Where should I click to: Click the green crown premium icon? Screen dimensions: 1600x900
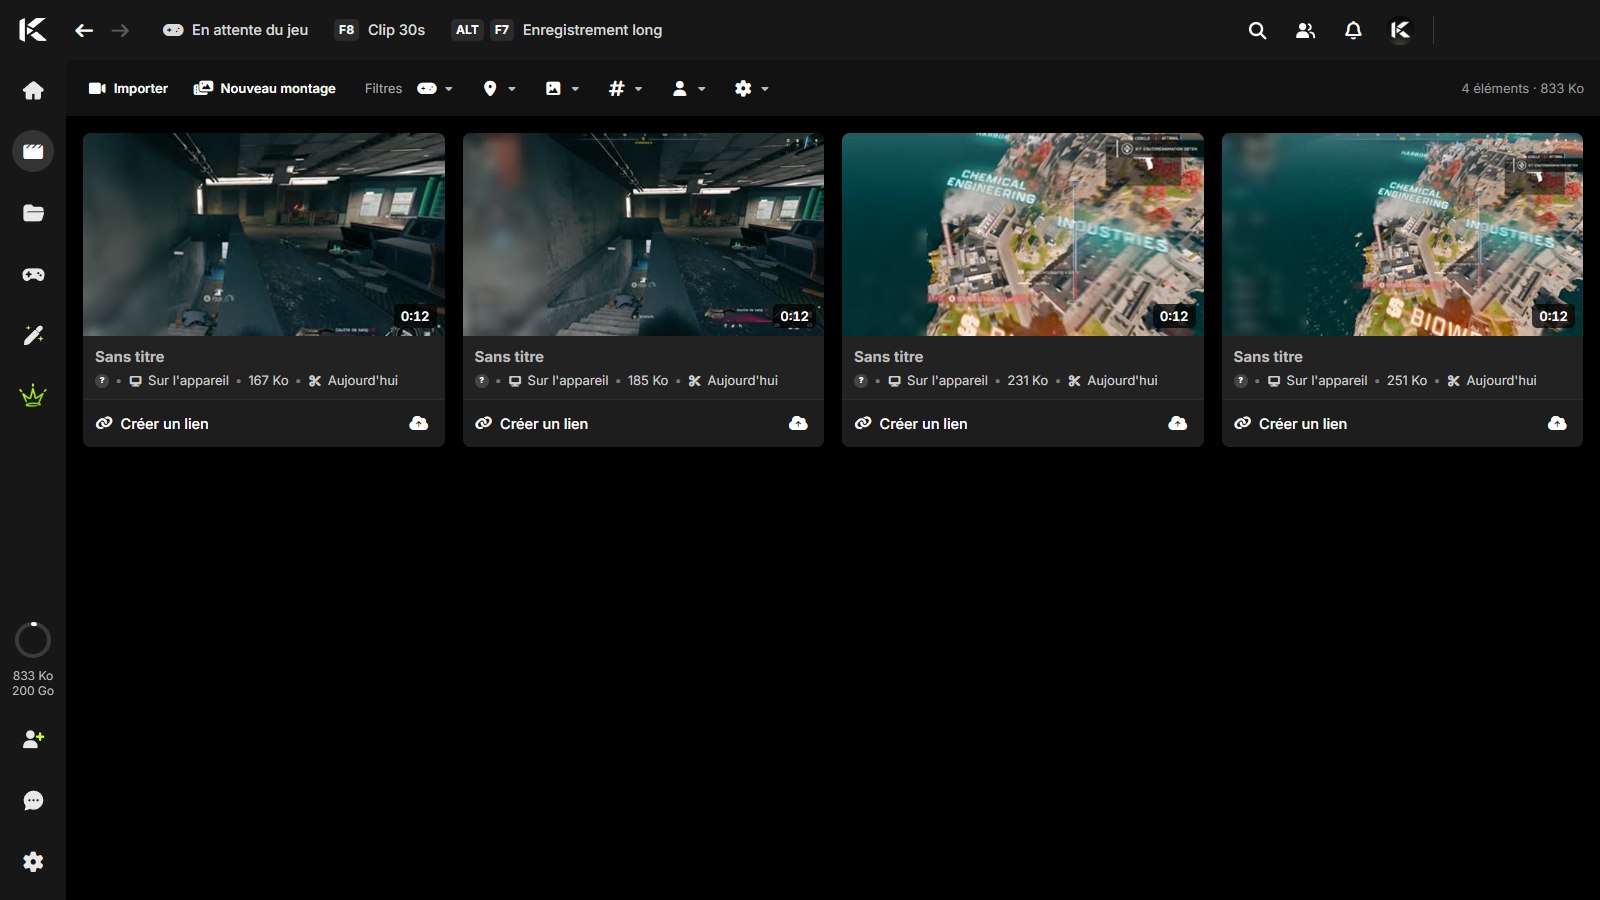[x=33, y=396]
